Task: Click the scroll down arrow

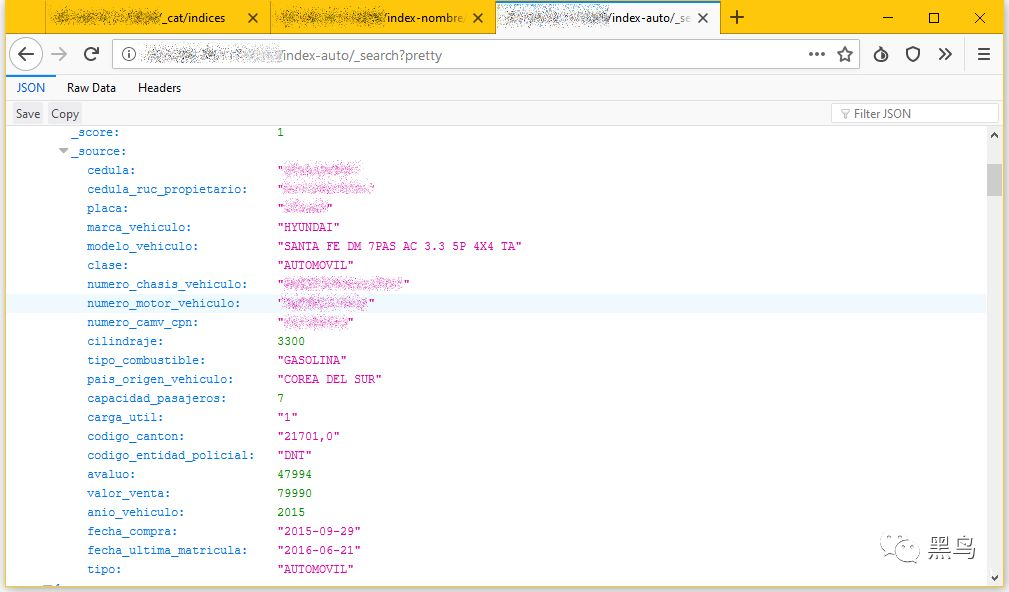Action: (x=994, y=577)
